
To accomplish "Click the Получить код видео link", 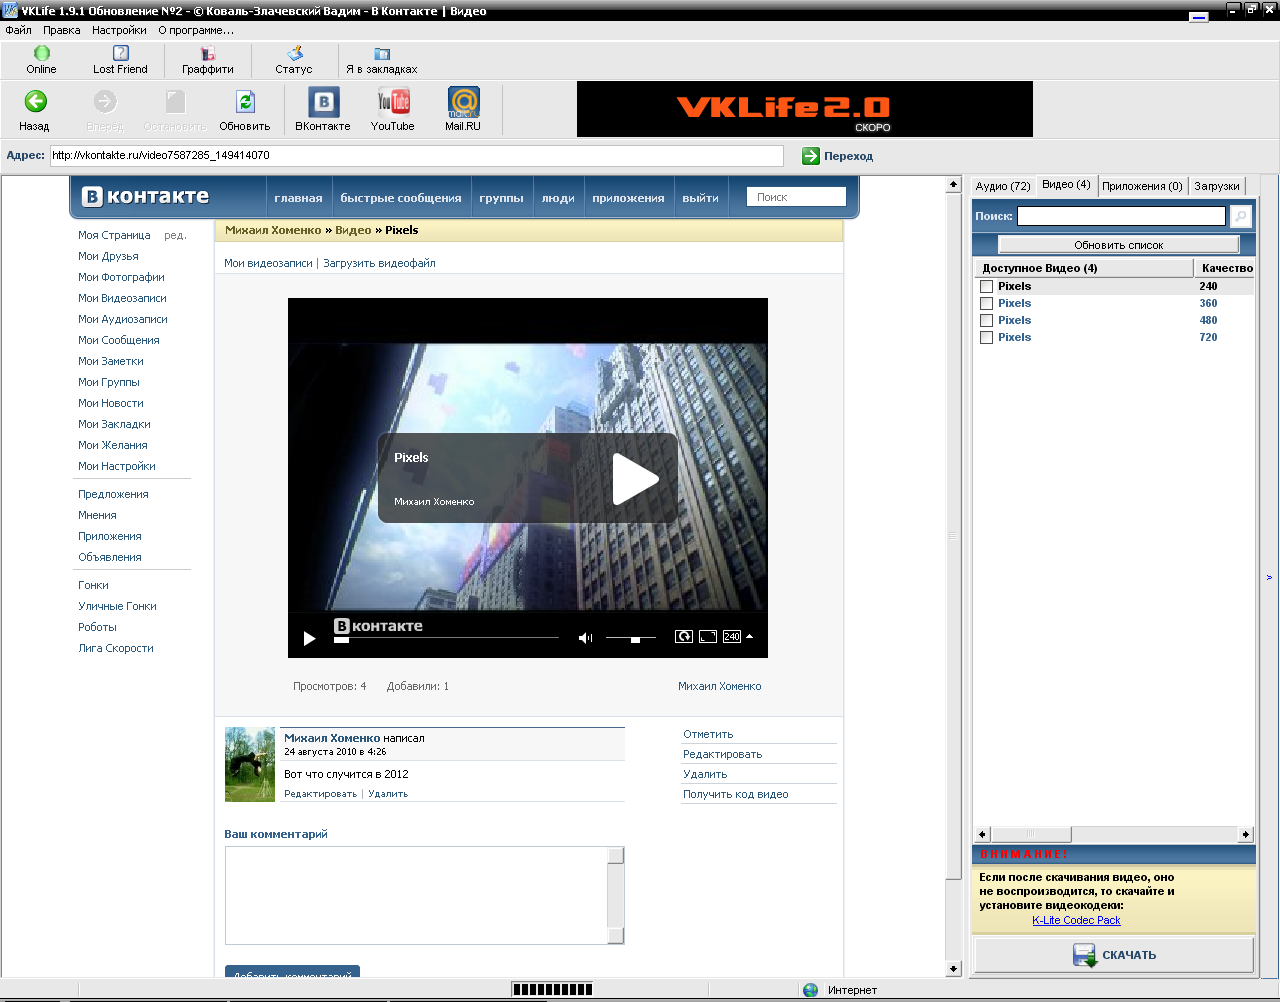I will (736, 794).
